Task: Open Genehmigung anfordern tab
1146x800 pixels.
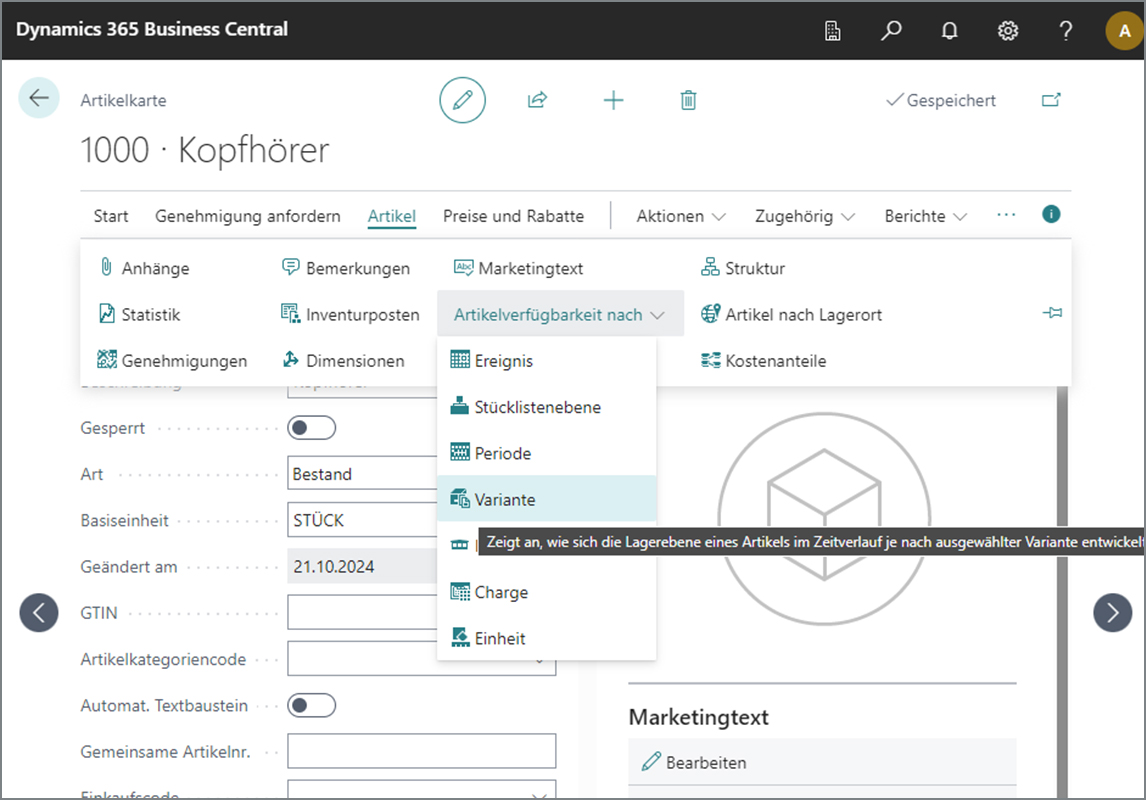Action: click(x=248, y=216)
